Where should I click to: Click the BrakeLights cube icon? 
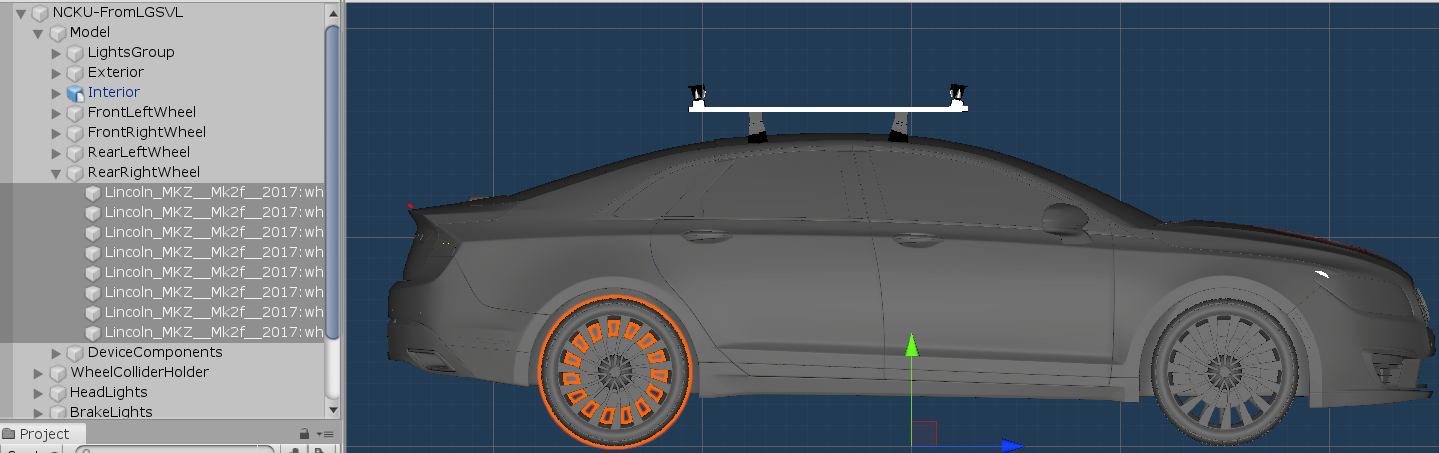click(x=58, y=412)
